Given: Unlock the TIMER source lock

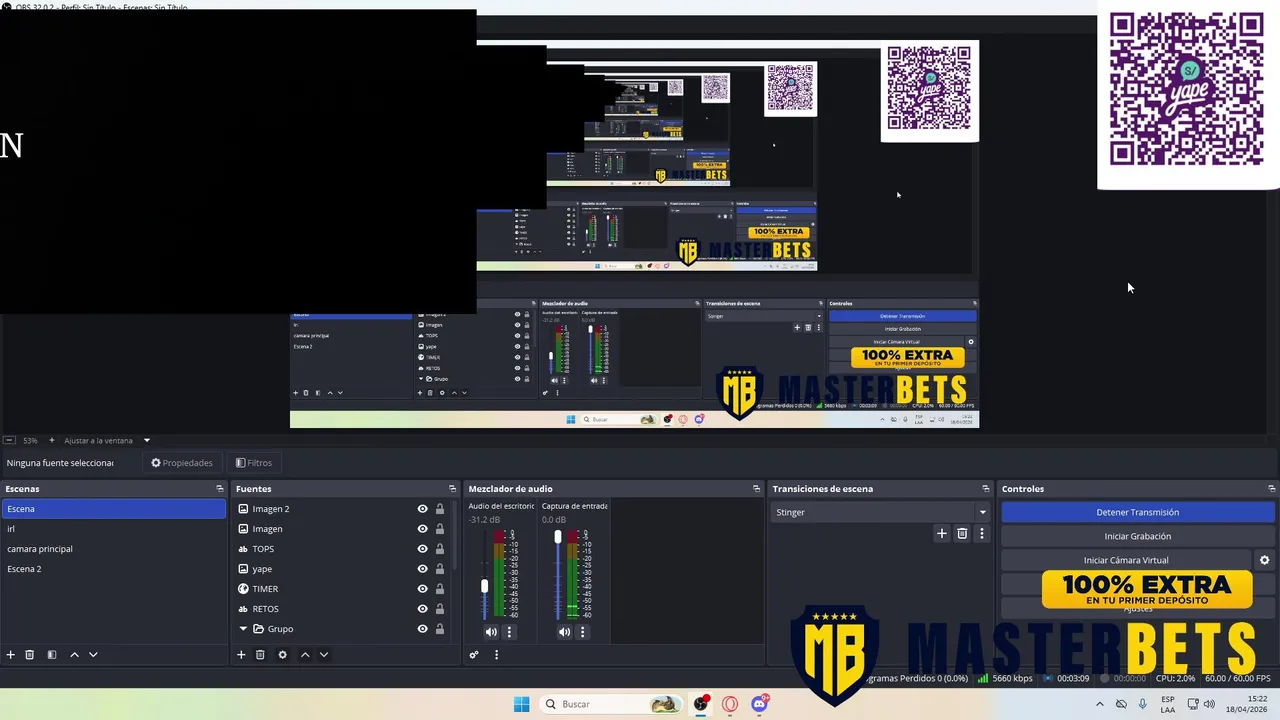Looking at the screenshot, I should [x=440, y=589].
